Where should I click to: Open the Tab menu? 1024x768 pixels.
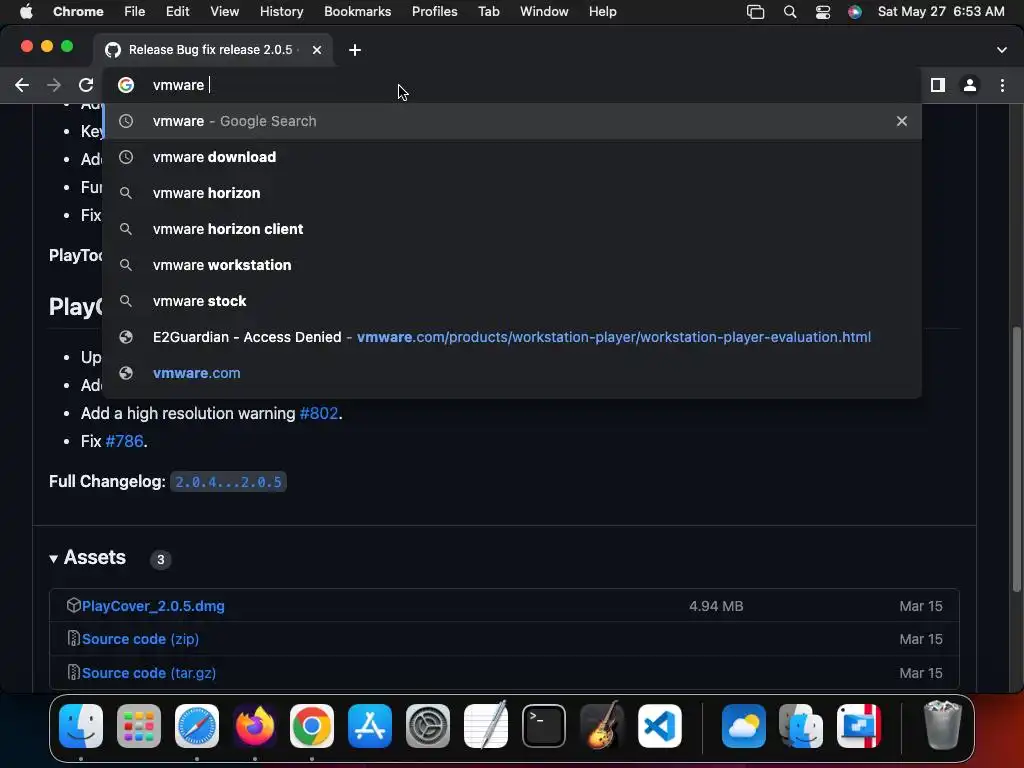(x=488, y=12)
